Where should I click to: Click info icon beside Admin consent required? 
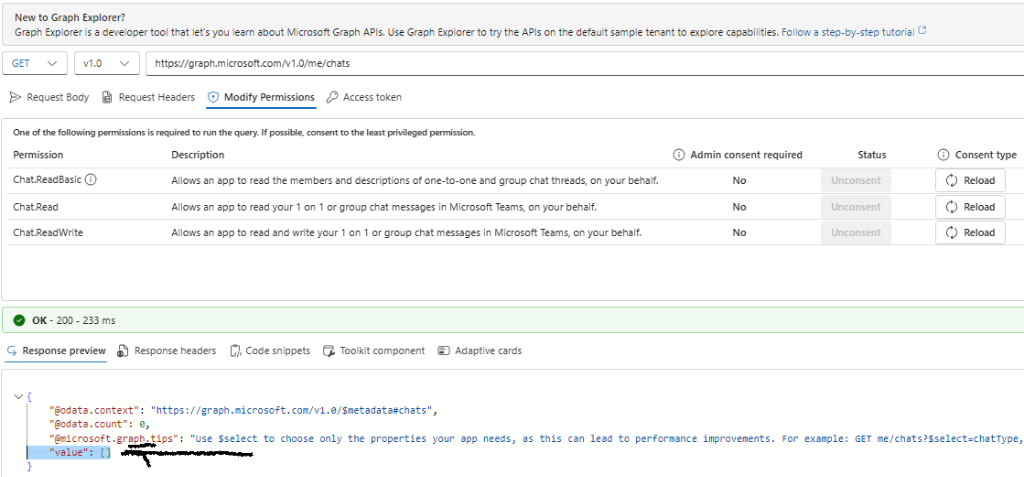(x=679, y=155)
